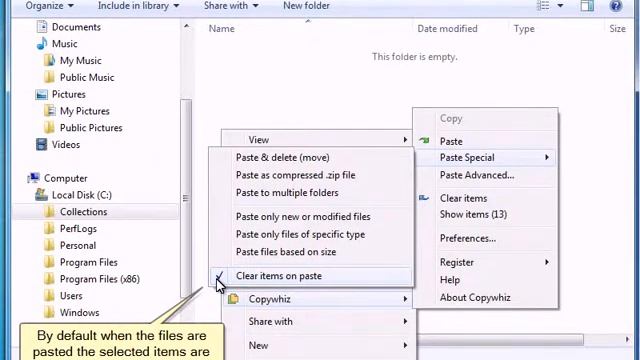Toggle the Clear items on paste checkmark
This screenshot has height=360, width=640.
pos(220,276)
